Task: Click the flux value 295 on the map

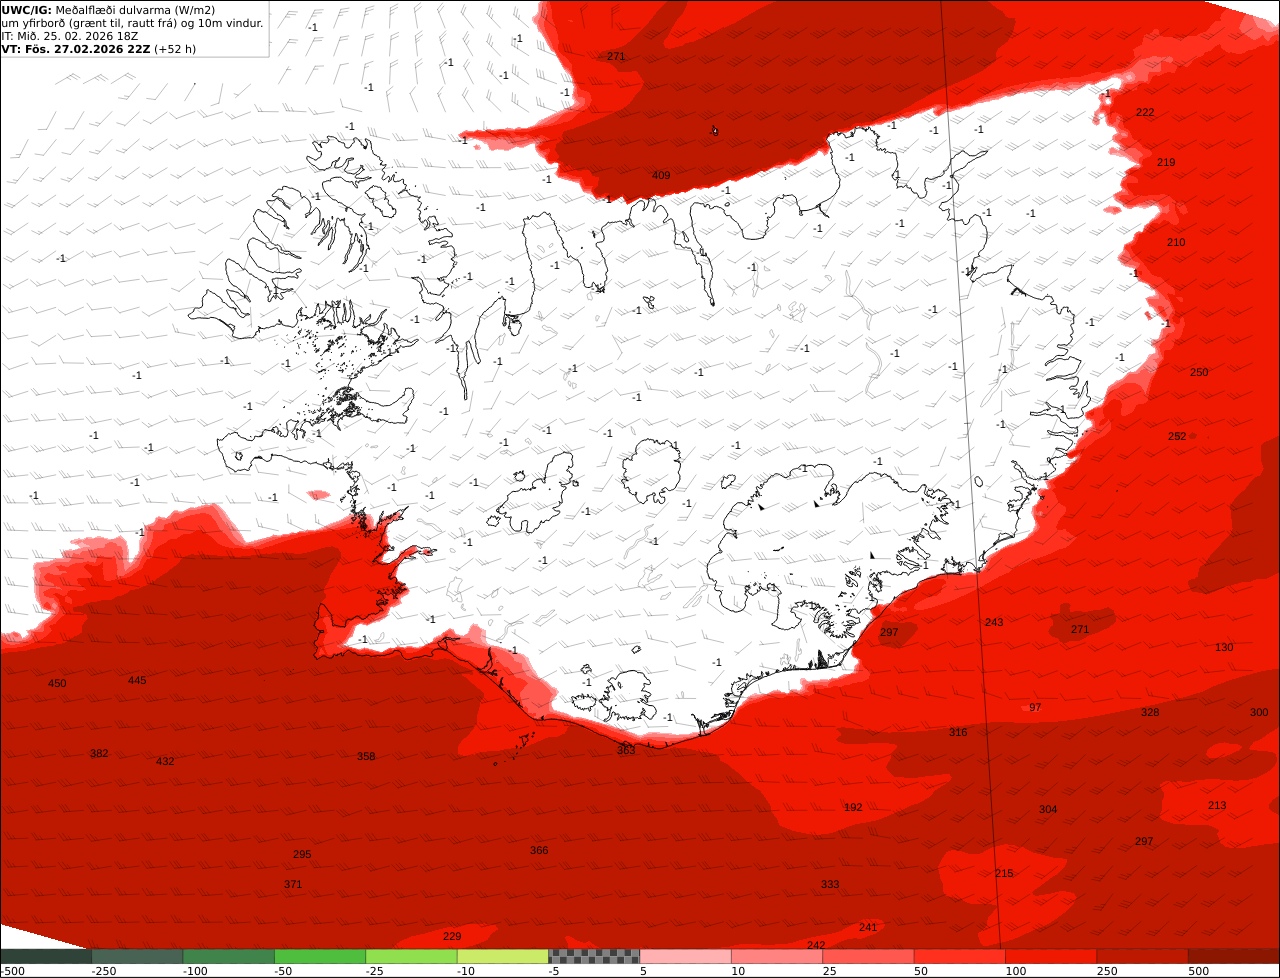Action: coord(302,854)
